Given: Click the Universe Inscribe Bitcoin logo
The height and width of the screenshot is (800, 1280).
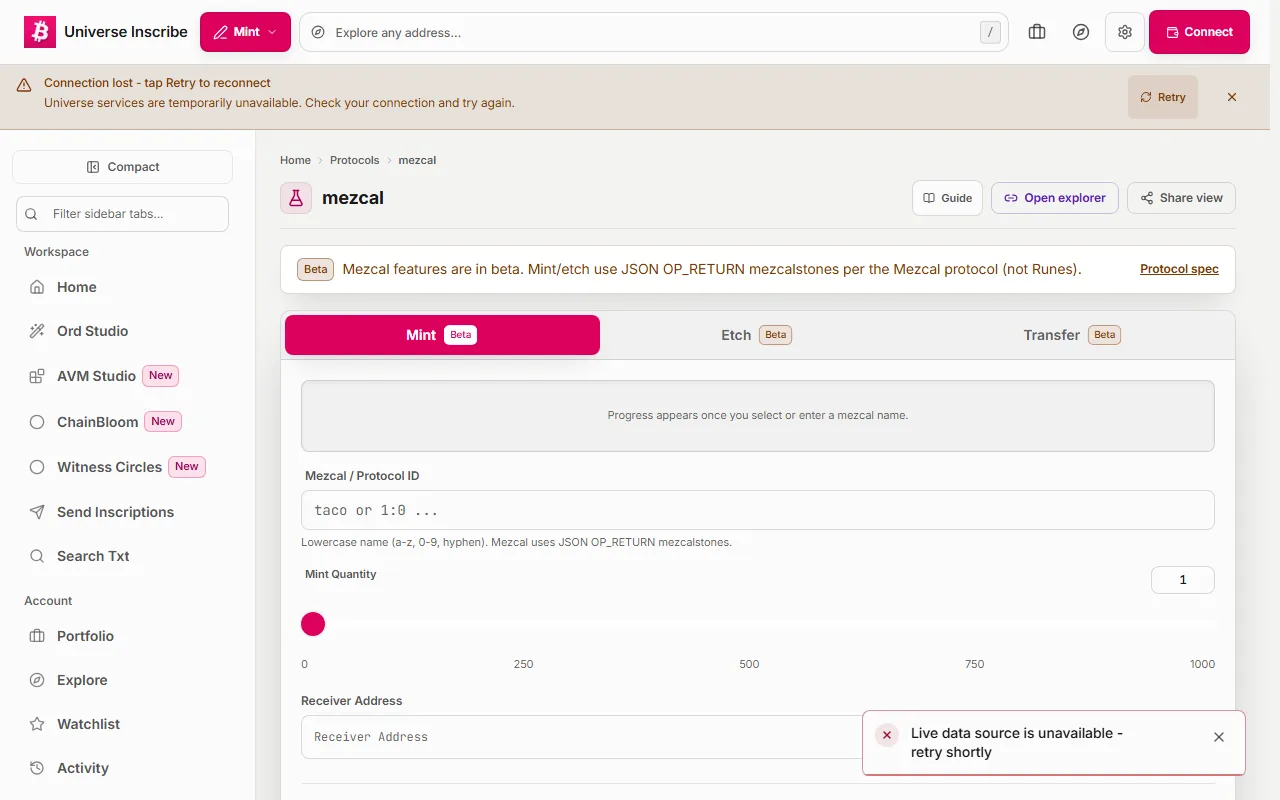Looking at the screenshot, I should pos(40,32).
